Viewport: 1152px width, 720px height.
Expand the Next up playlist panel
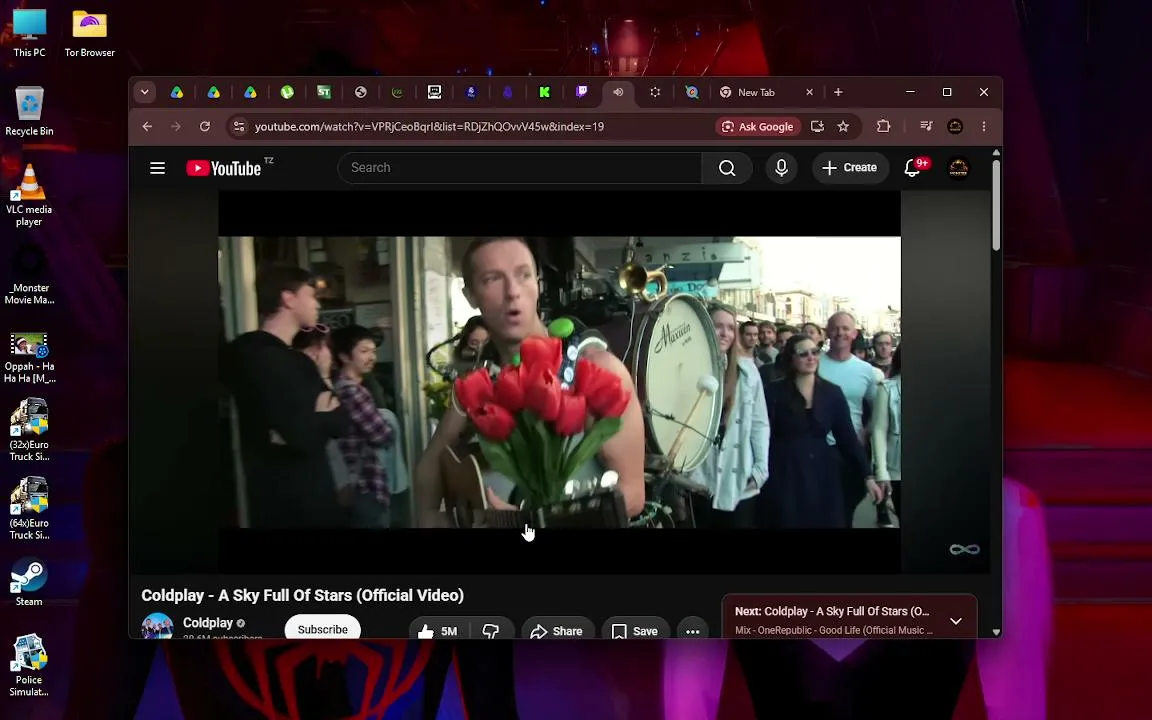tap(956, 621)
